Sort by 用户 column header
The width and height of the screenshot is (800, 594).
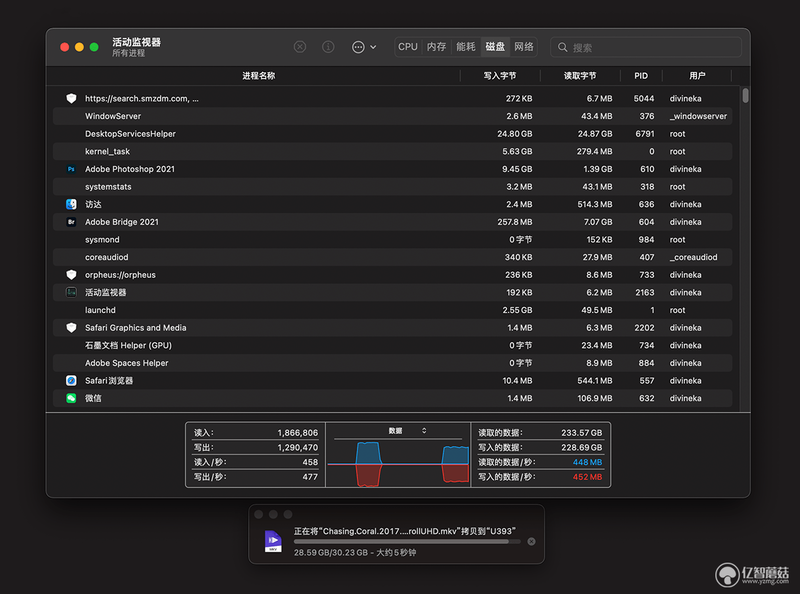[697, 76]
